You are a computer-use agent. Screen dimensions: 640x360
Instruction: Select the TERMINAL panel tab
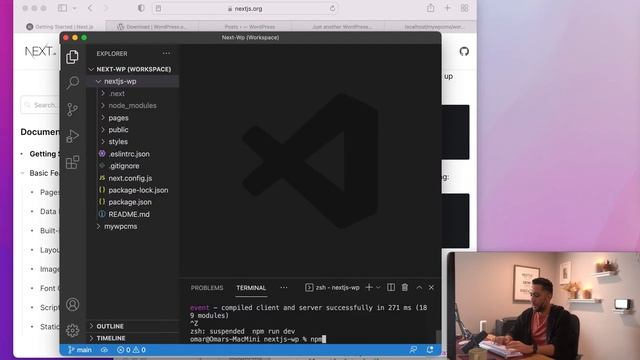(251, 288)
